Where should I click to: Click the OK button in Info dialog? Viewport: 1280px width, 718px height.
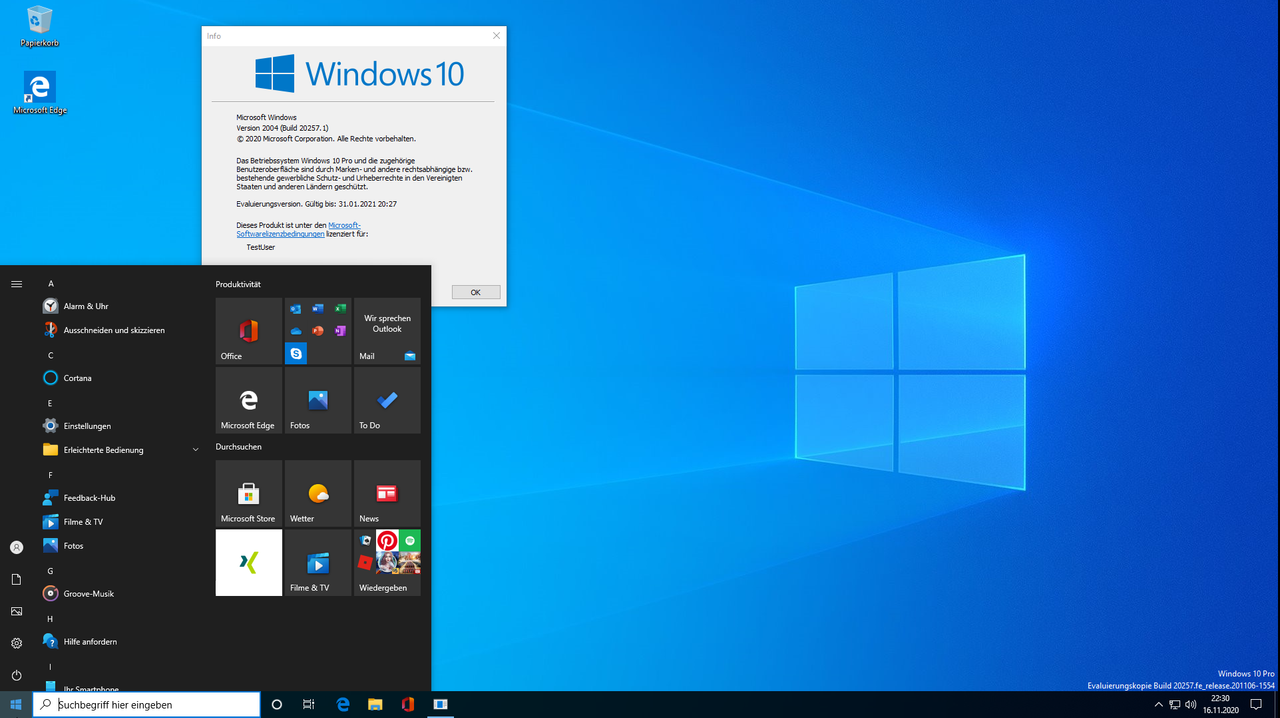[476, 292]
